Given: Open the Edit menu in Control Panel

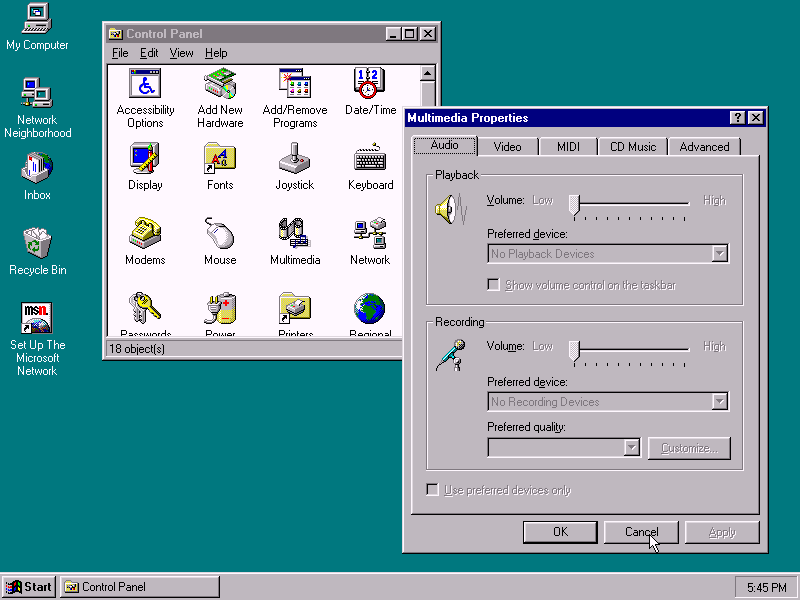Looking at the screenshot, I should tap(149, 53).
